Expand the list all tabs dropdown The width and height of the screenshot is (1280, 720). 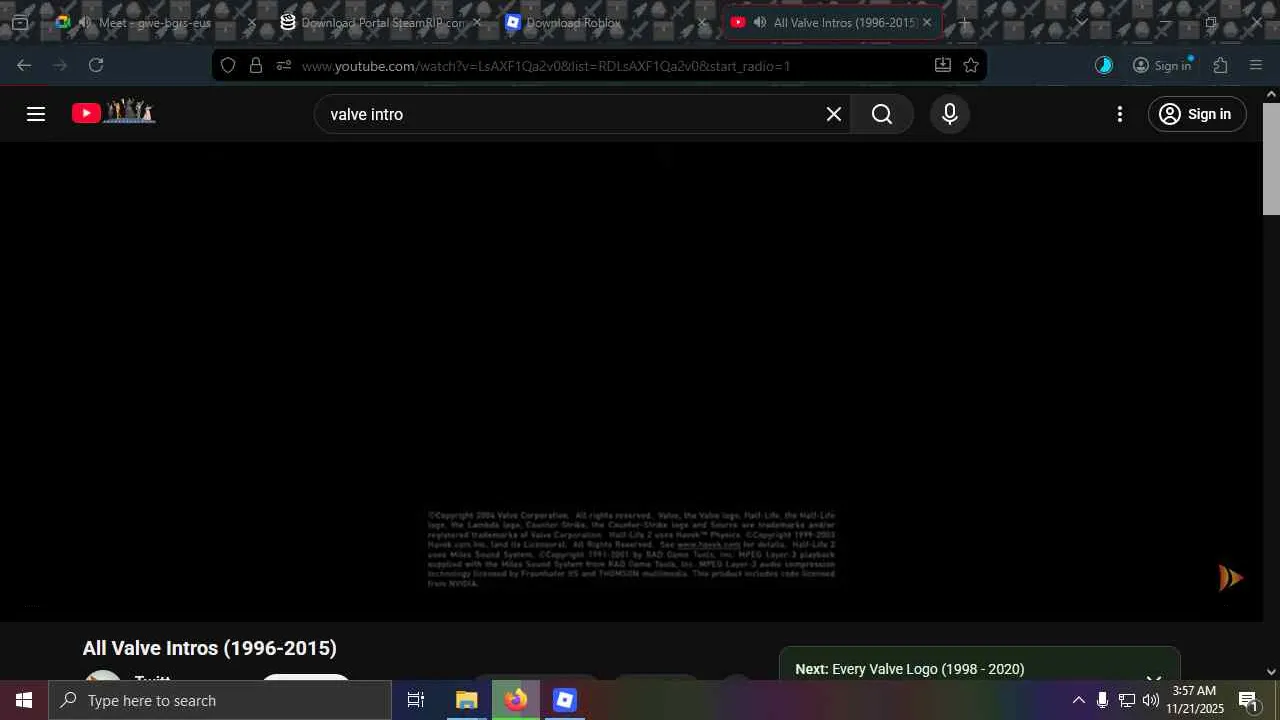1081,22
